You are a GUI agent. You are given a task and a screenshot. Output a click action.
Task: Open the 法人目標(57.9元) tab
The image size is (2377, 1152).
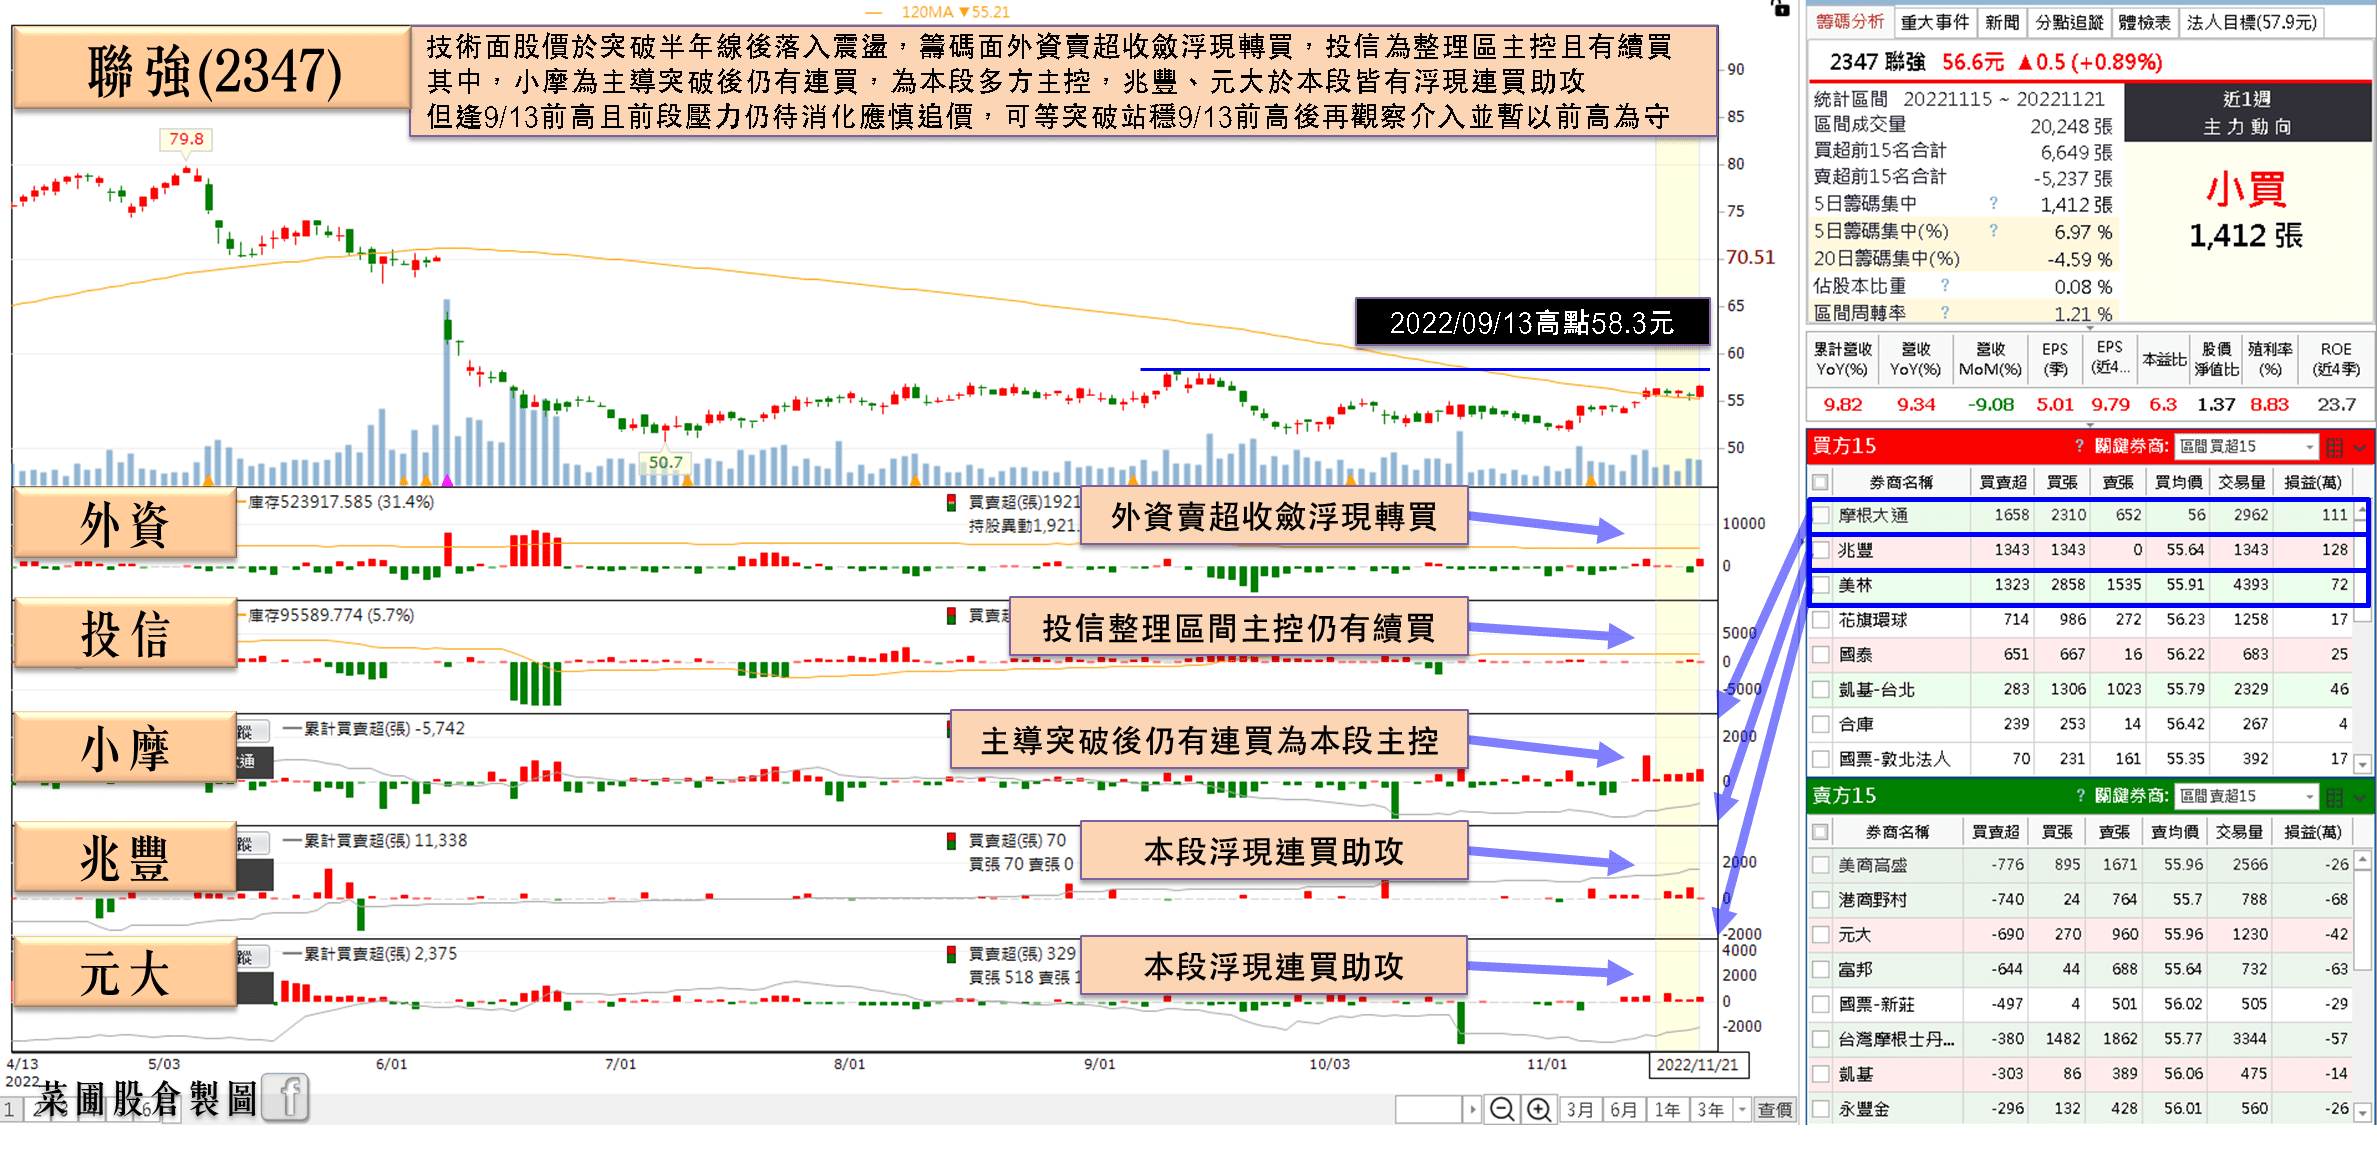pos(2251,22)
